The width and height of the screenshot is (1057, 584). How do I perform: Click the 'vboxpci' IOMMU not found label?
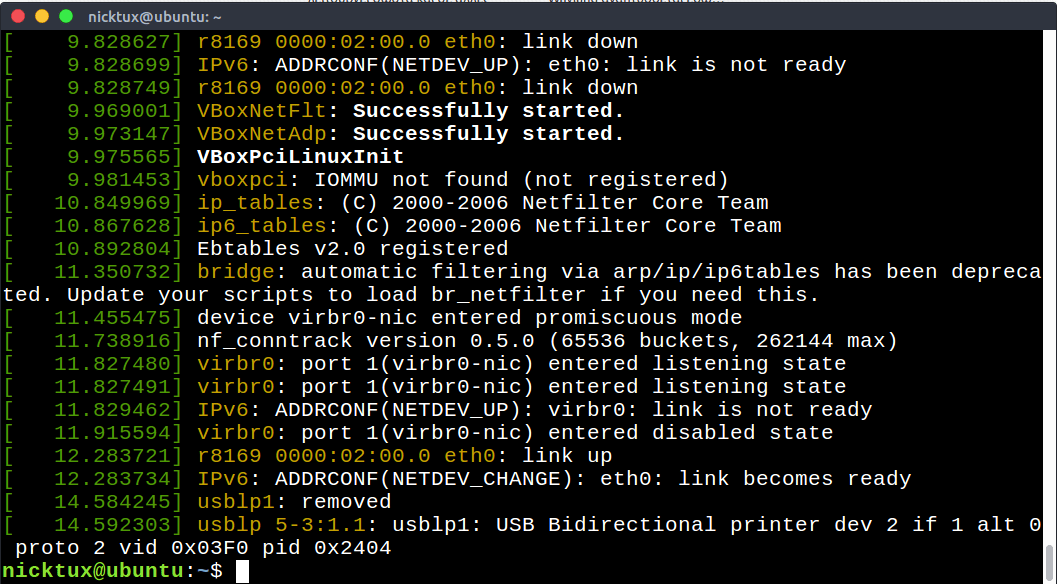point(242,180)
